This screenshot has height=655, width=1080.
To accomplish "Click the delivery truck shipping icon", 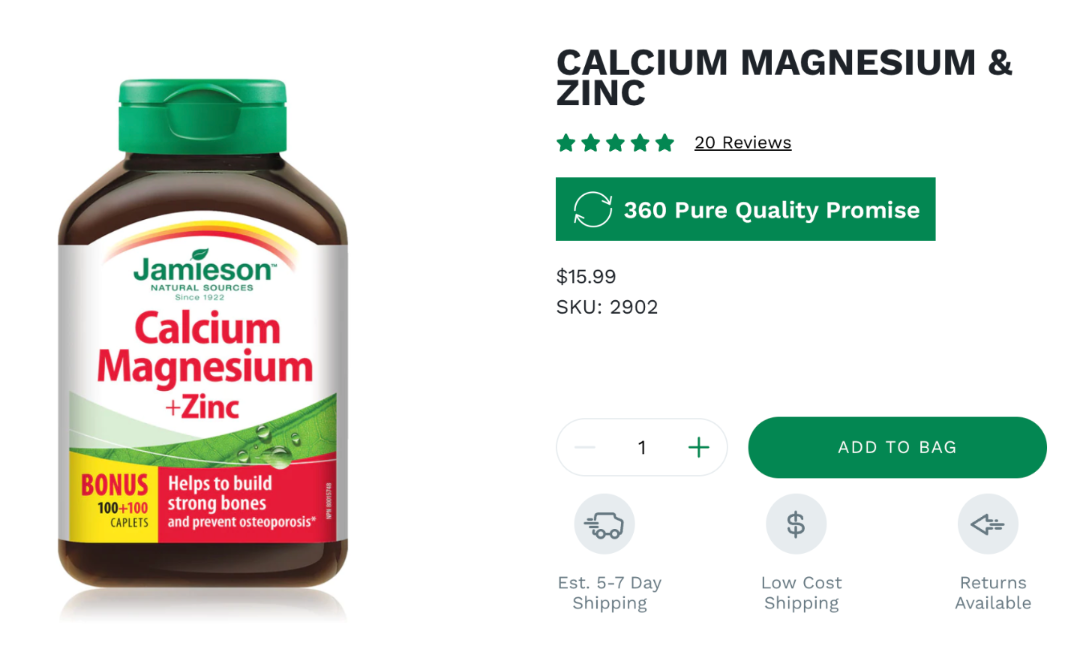I will [x=604, y=524].
